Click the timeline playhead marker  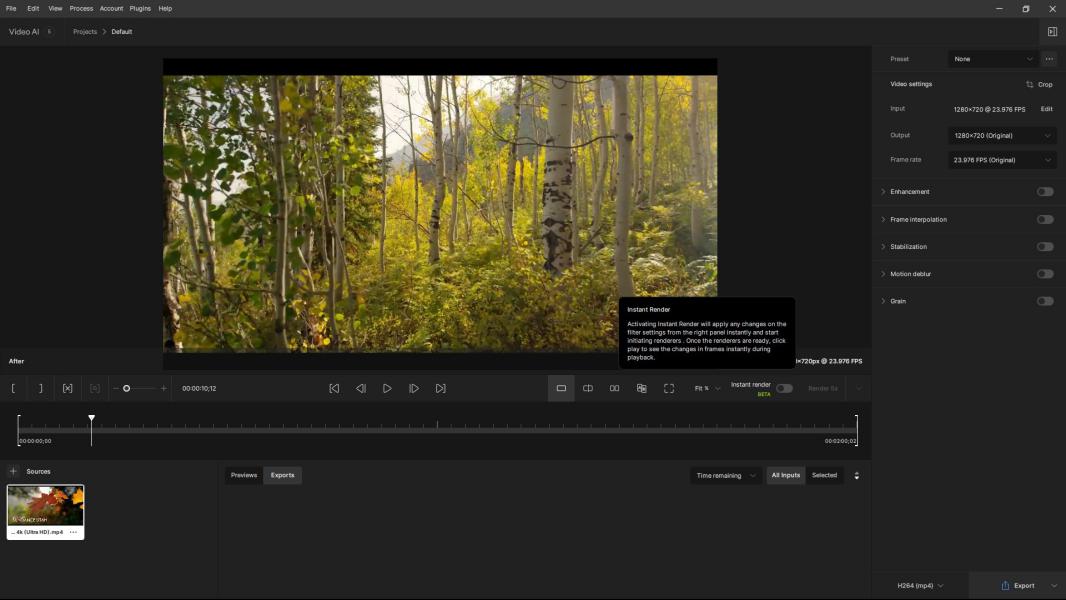tap(91, 419)
